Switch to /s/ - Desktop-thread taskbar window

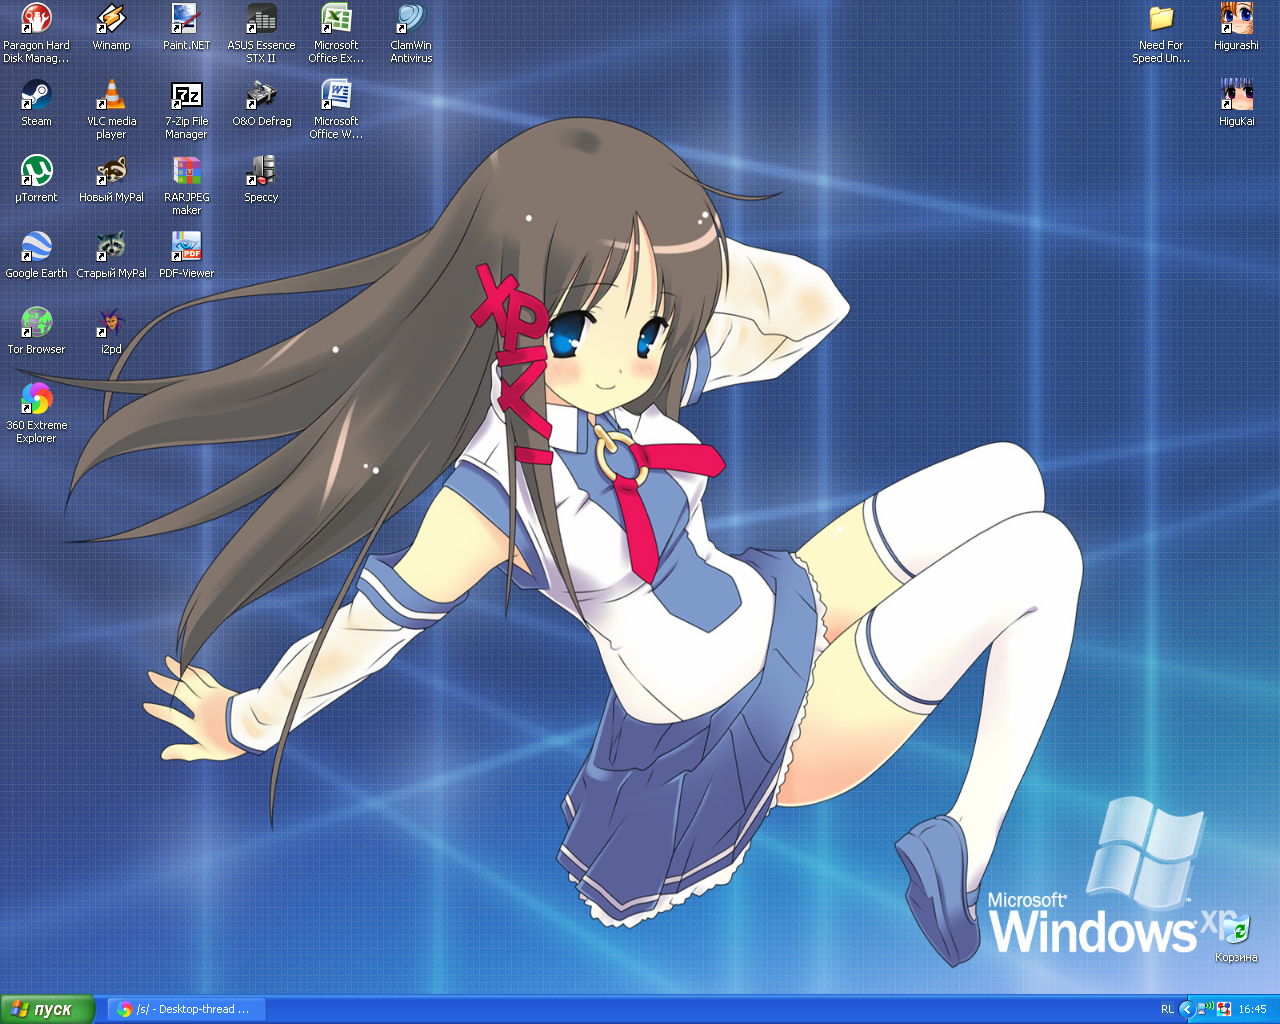click(x=187, y=1009)
